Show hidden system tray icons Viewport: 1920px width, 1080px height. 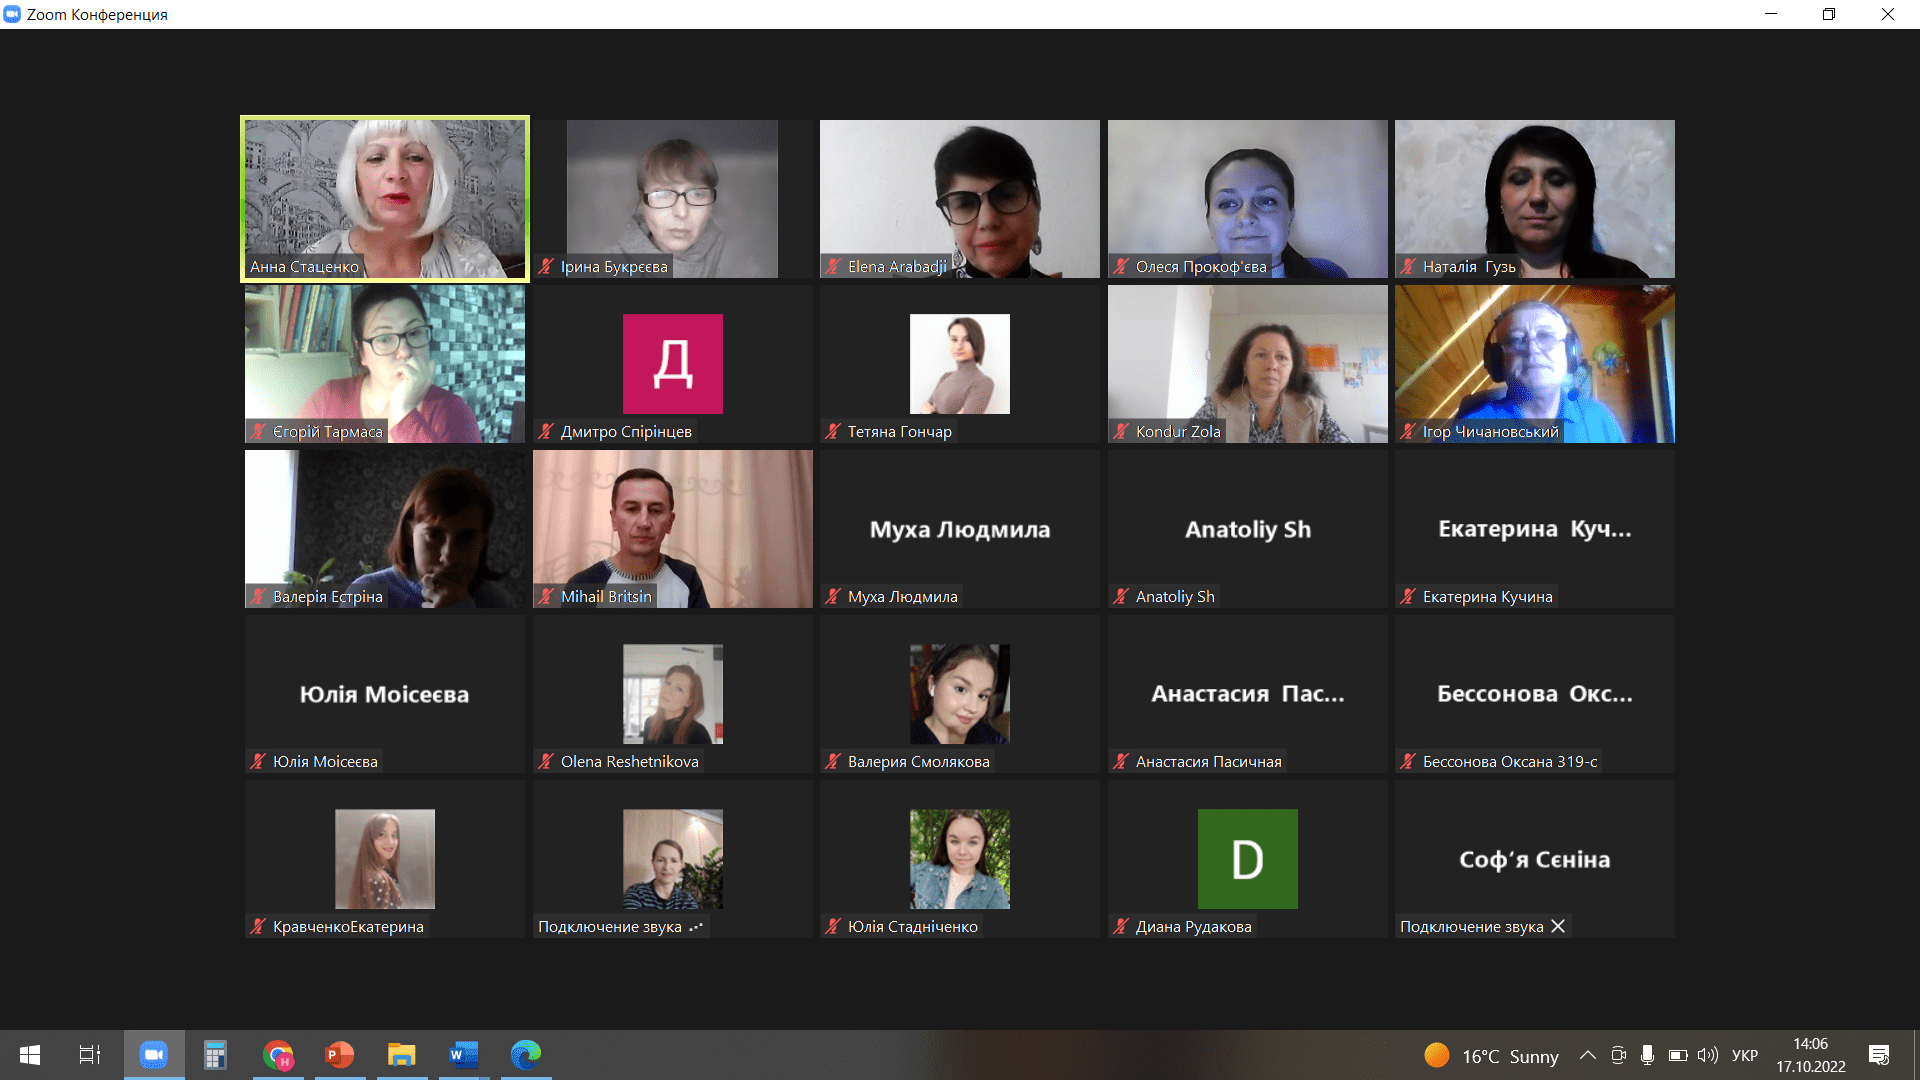1587,1056
